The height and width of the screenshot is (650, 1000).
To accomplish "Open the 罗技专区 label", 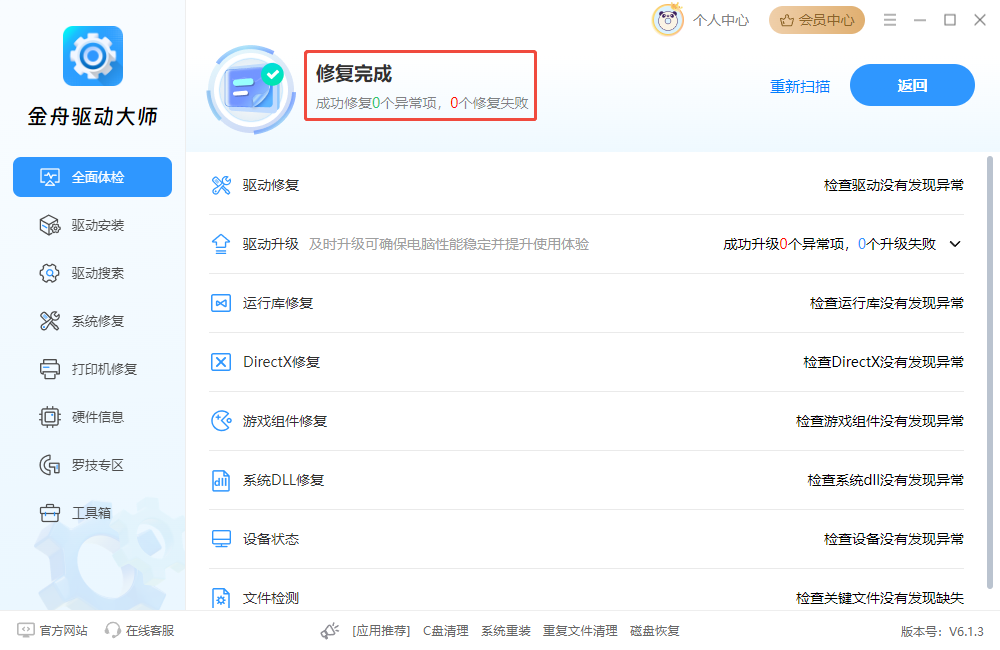I will (x=98, y=465).
